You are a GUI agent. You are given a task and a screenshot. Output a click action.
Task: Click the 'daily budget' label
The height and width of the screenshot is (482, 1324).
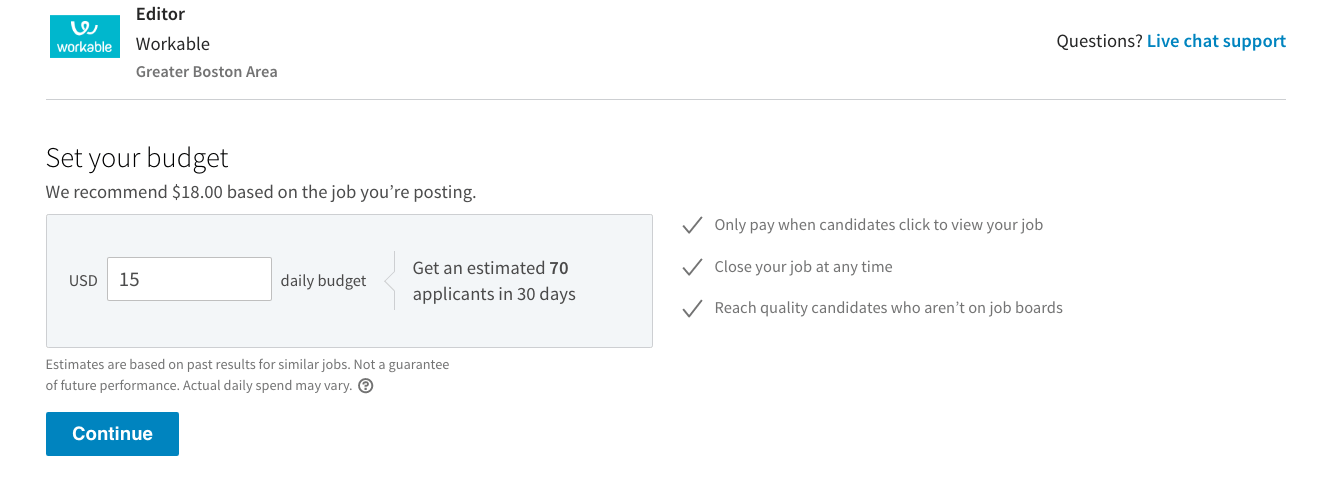point(323,281)
